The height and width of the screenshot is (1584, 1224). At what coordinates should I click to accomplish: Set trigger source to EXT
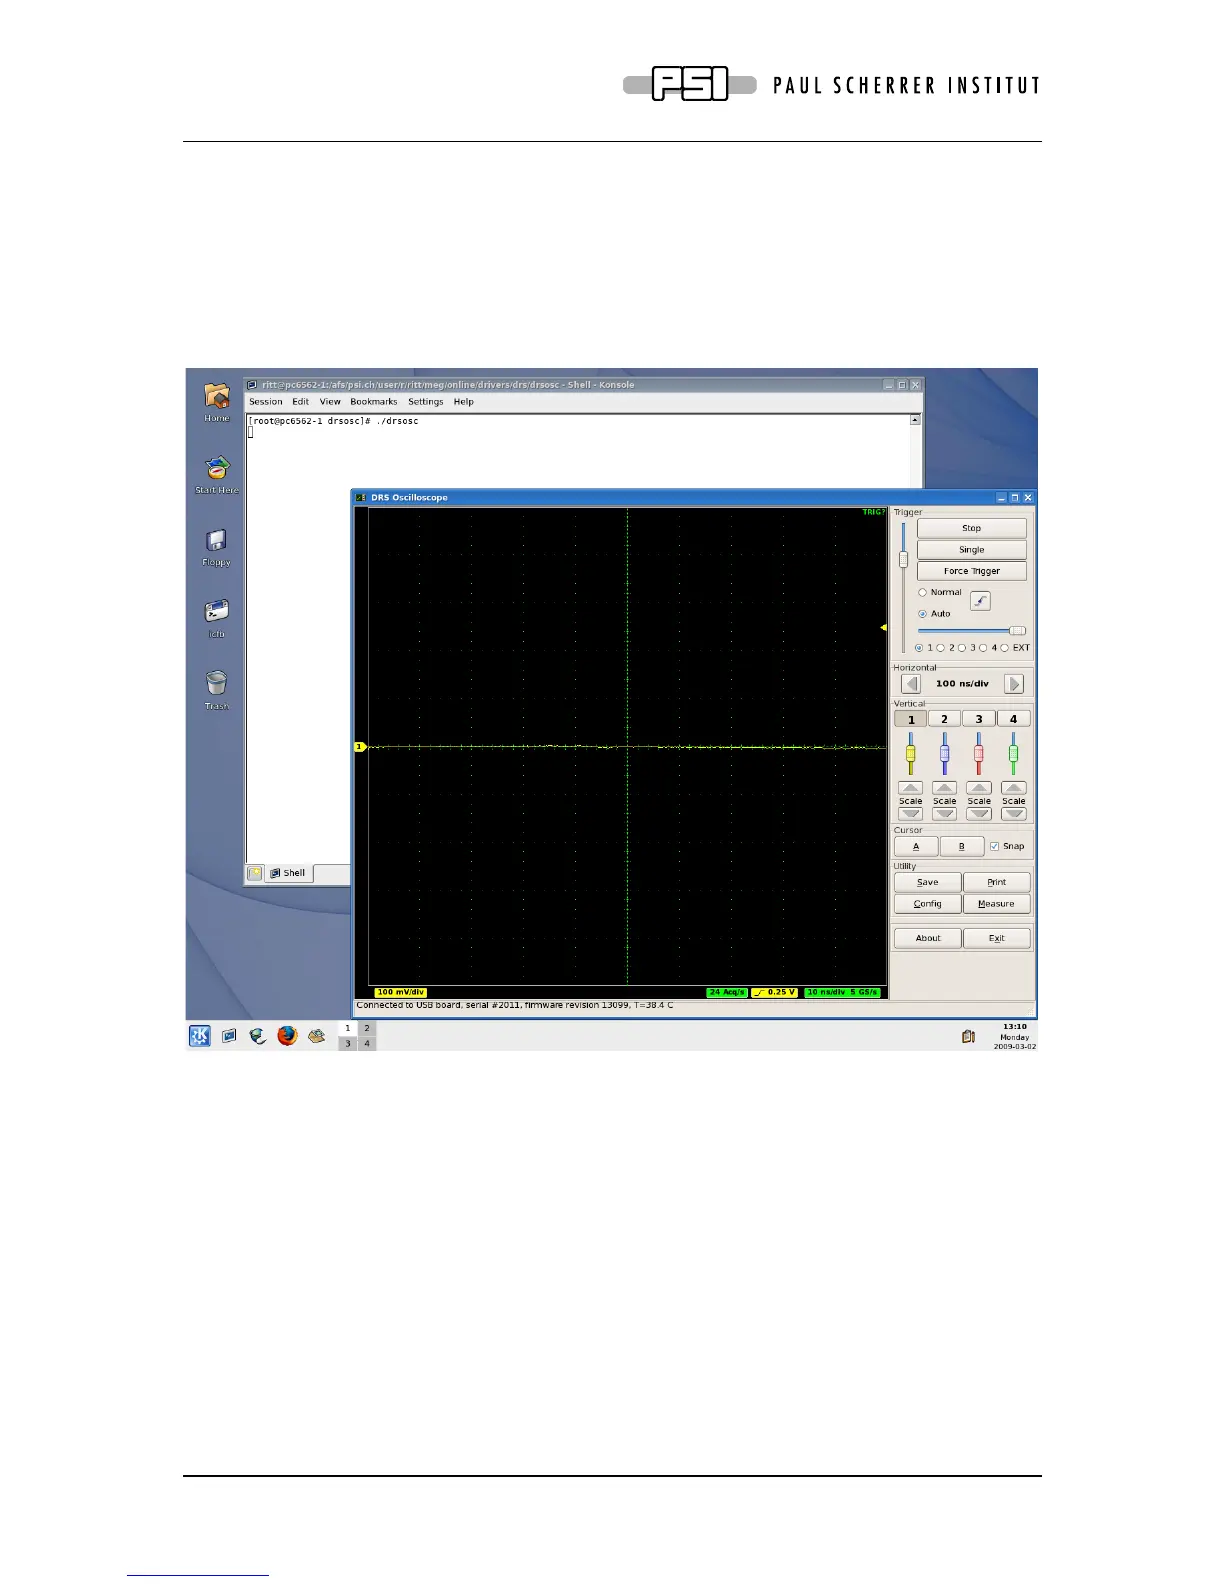[x=1005, y=648]
